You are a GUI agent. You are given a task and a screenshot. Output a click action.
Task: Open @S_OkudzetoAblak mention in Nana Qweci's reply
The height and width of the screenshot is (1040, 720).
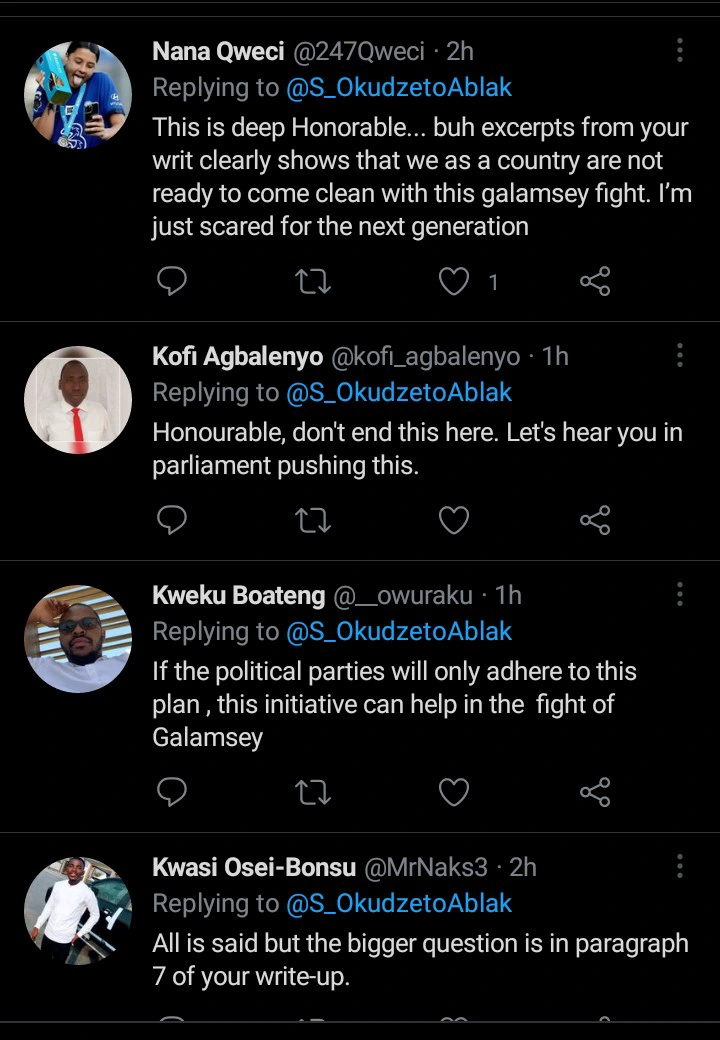coord(399,88)
